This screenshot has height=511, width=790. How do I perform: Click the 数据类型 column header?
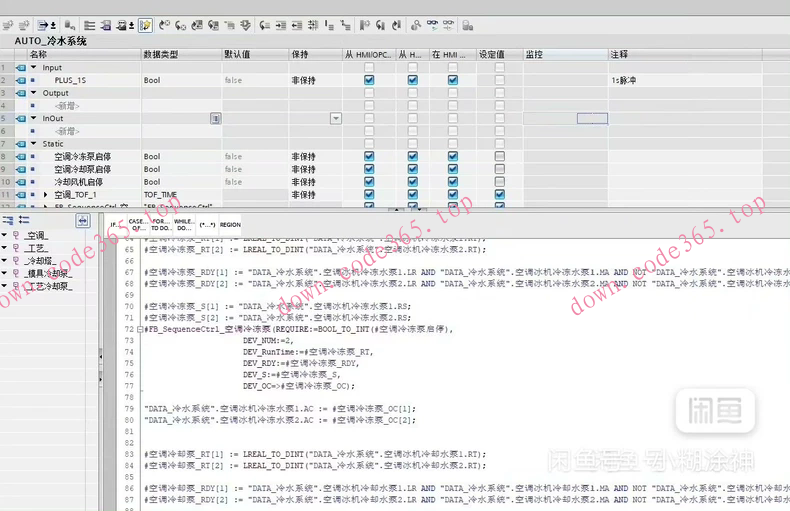pos(181,54)
